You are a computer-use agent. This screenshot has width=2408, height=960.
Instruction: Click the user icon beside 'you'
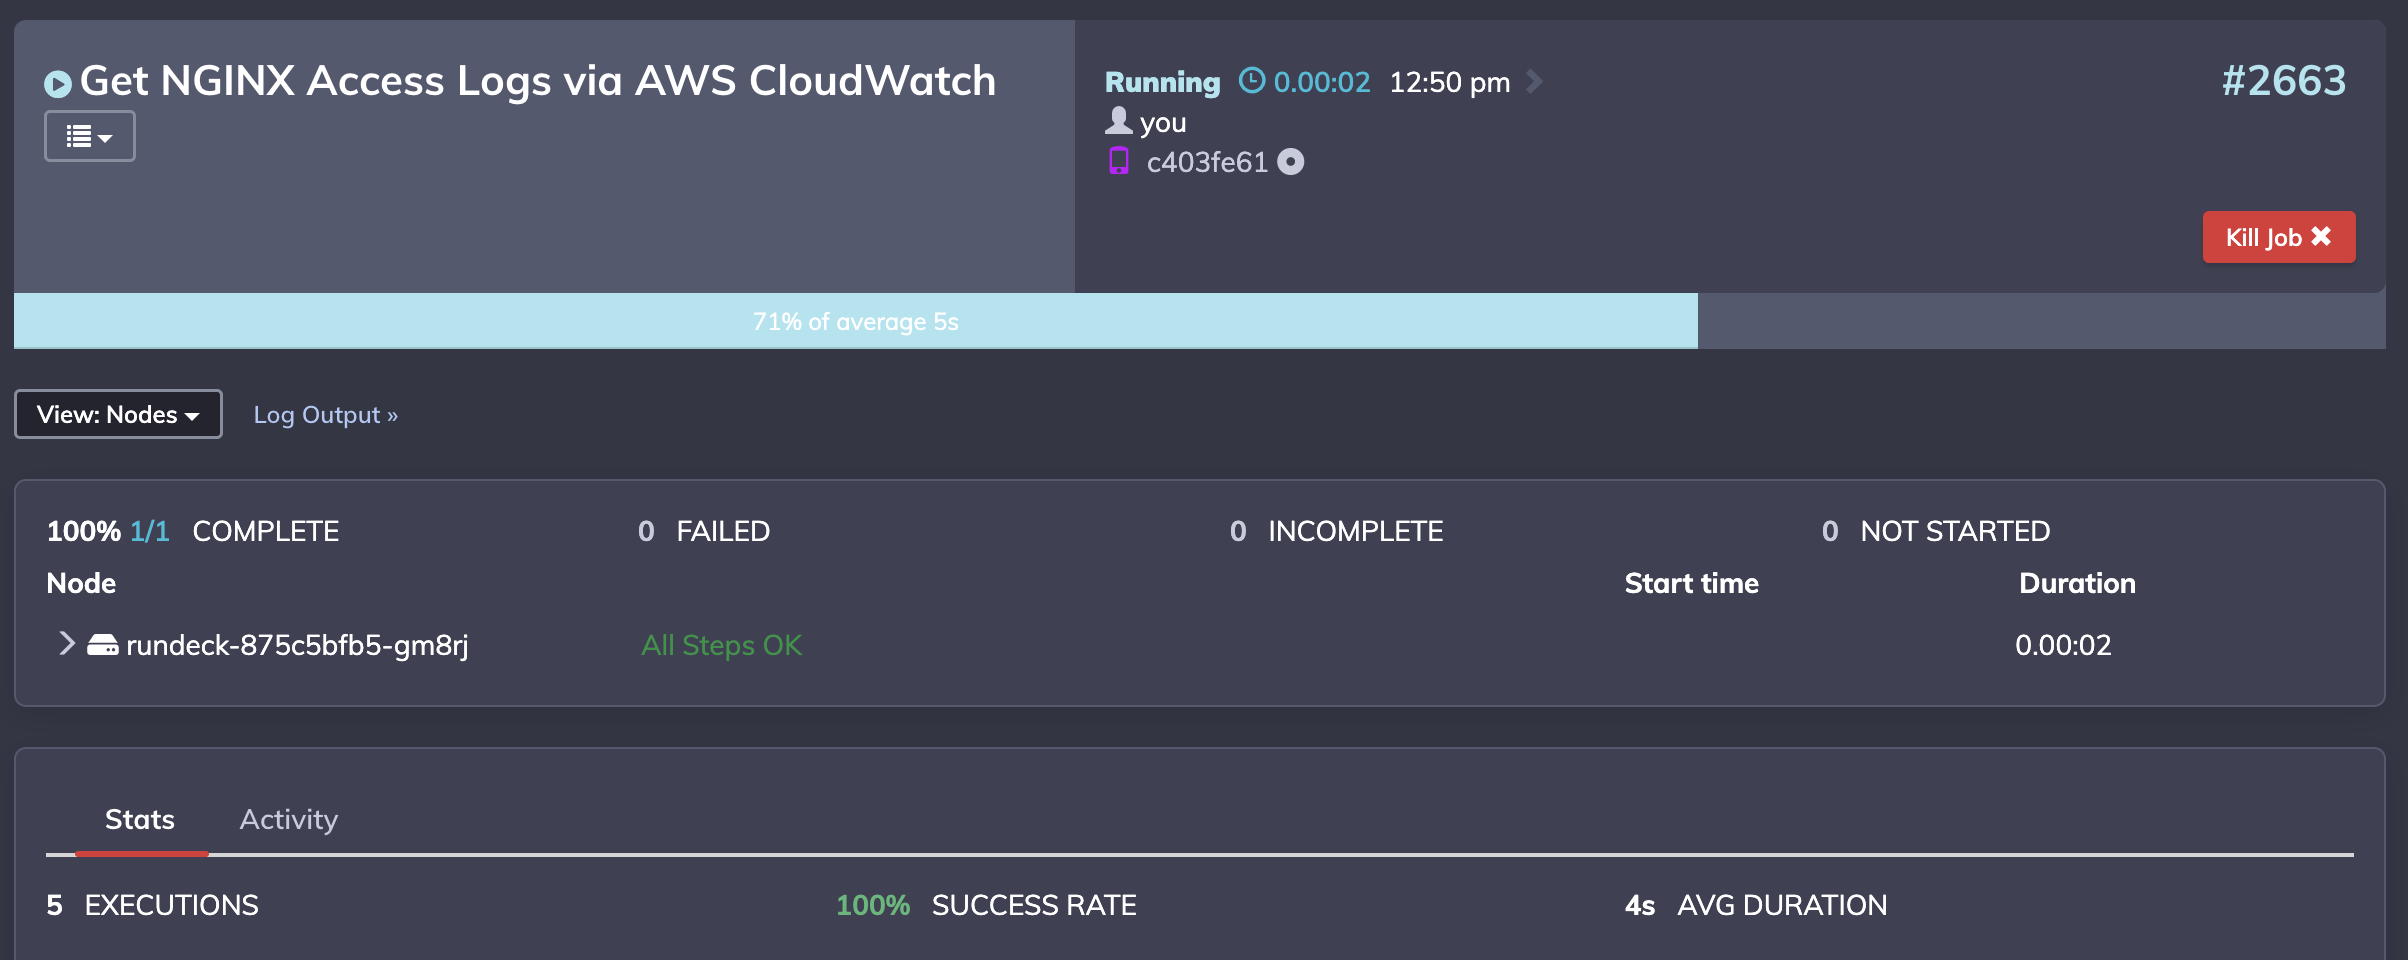click(1118, 120)
